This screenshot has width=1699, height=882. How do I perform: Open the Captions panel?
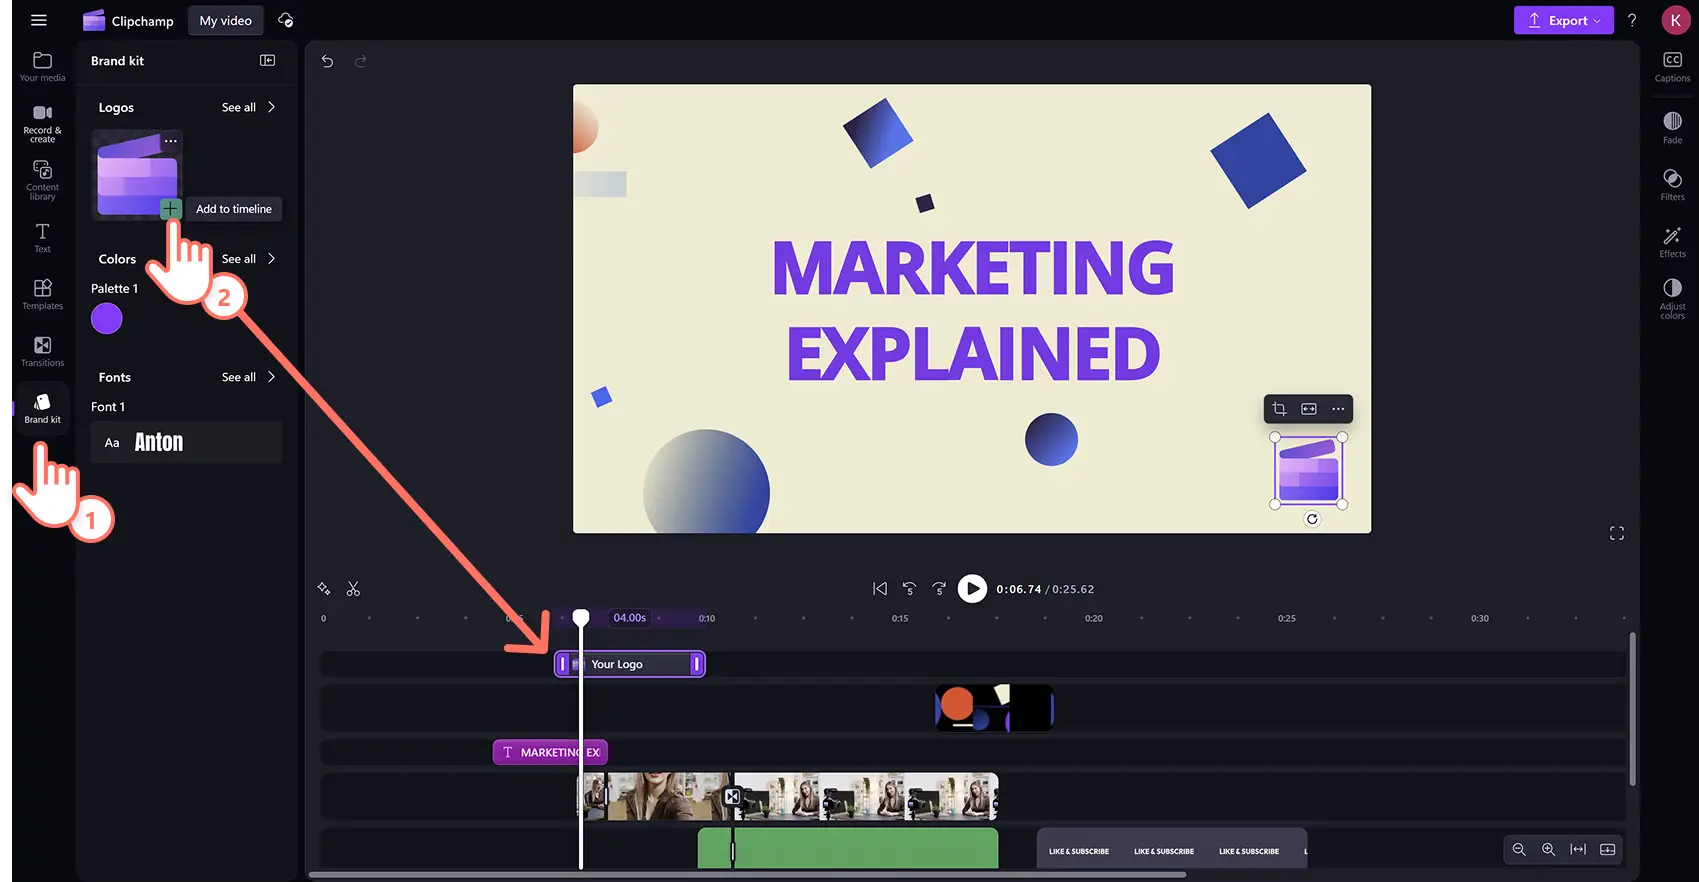click(x=1672, y=67)
